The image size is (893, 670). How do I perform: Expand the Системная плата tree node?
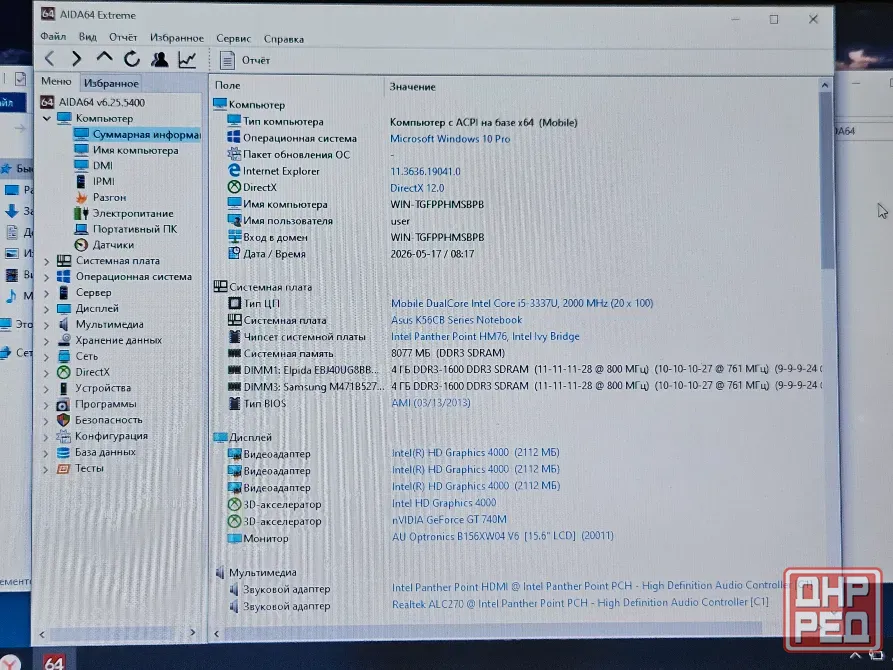click(47, 261)
